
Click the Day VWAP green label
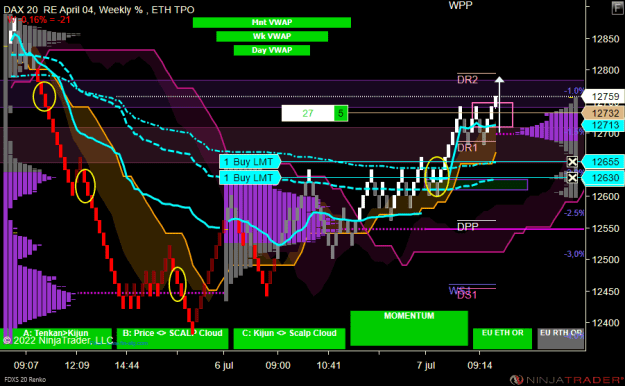(272, 50)
